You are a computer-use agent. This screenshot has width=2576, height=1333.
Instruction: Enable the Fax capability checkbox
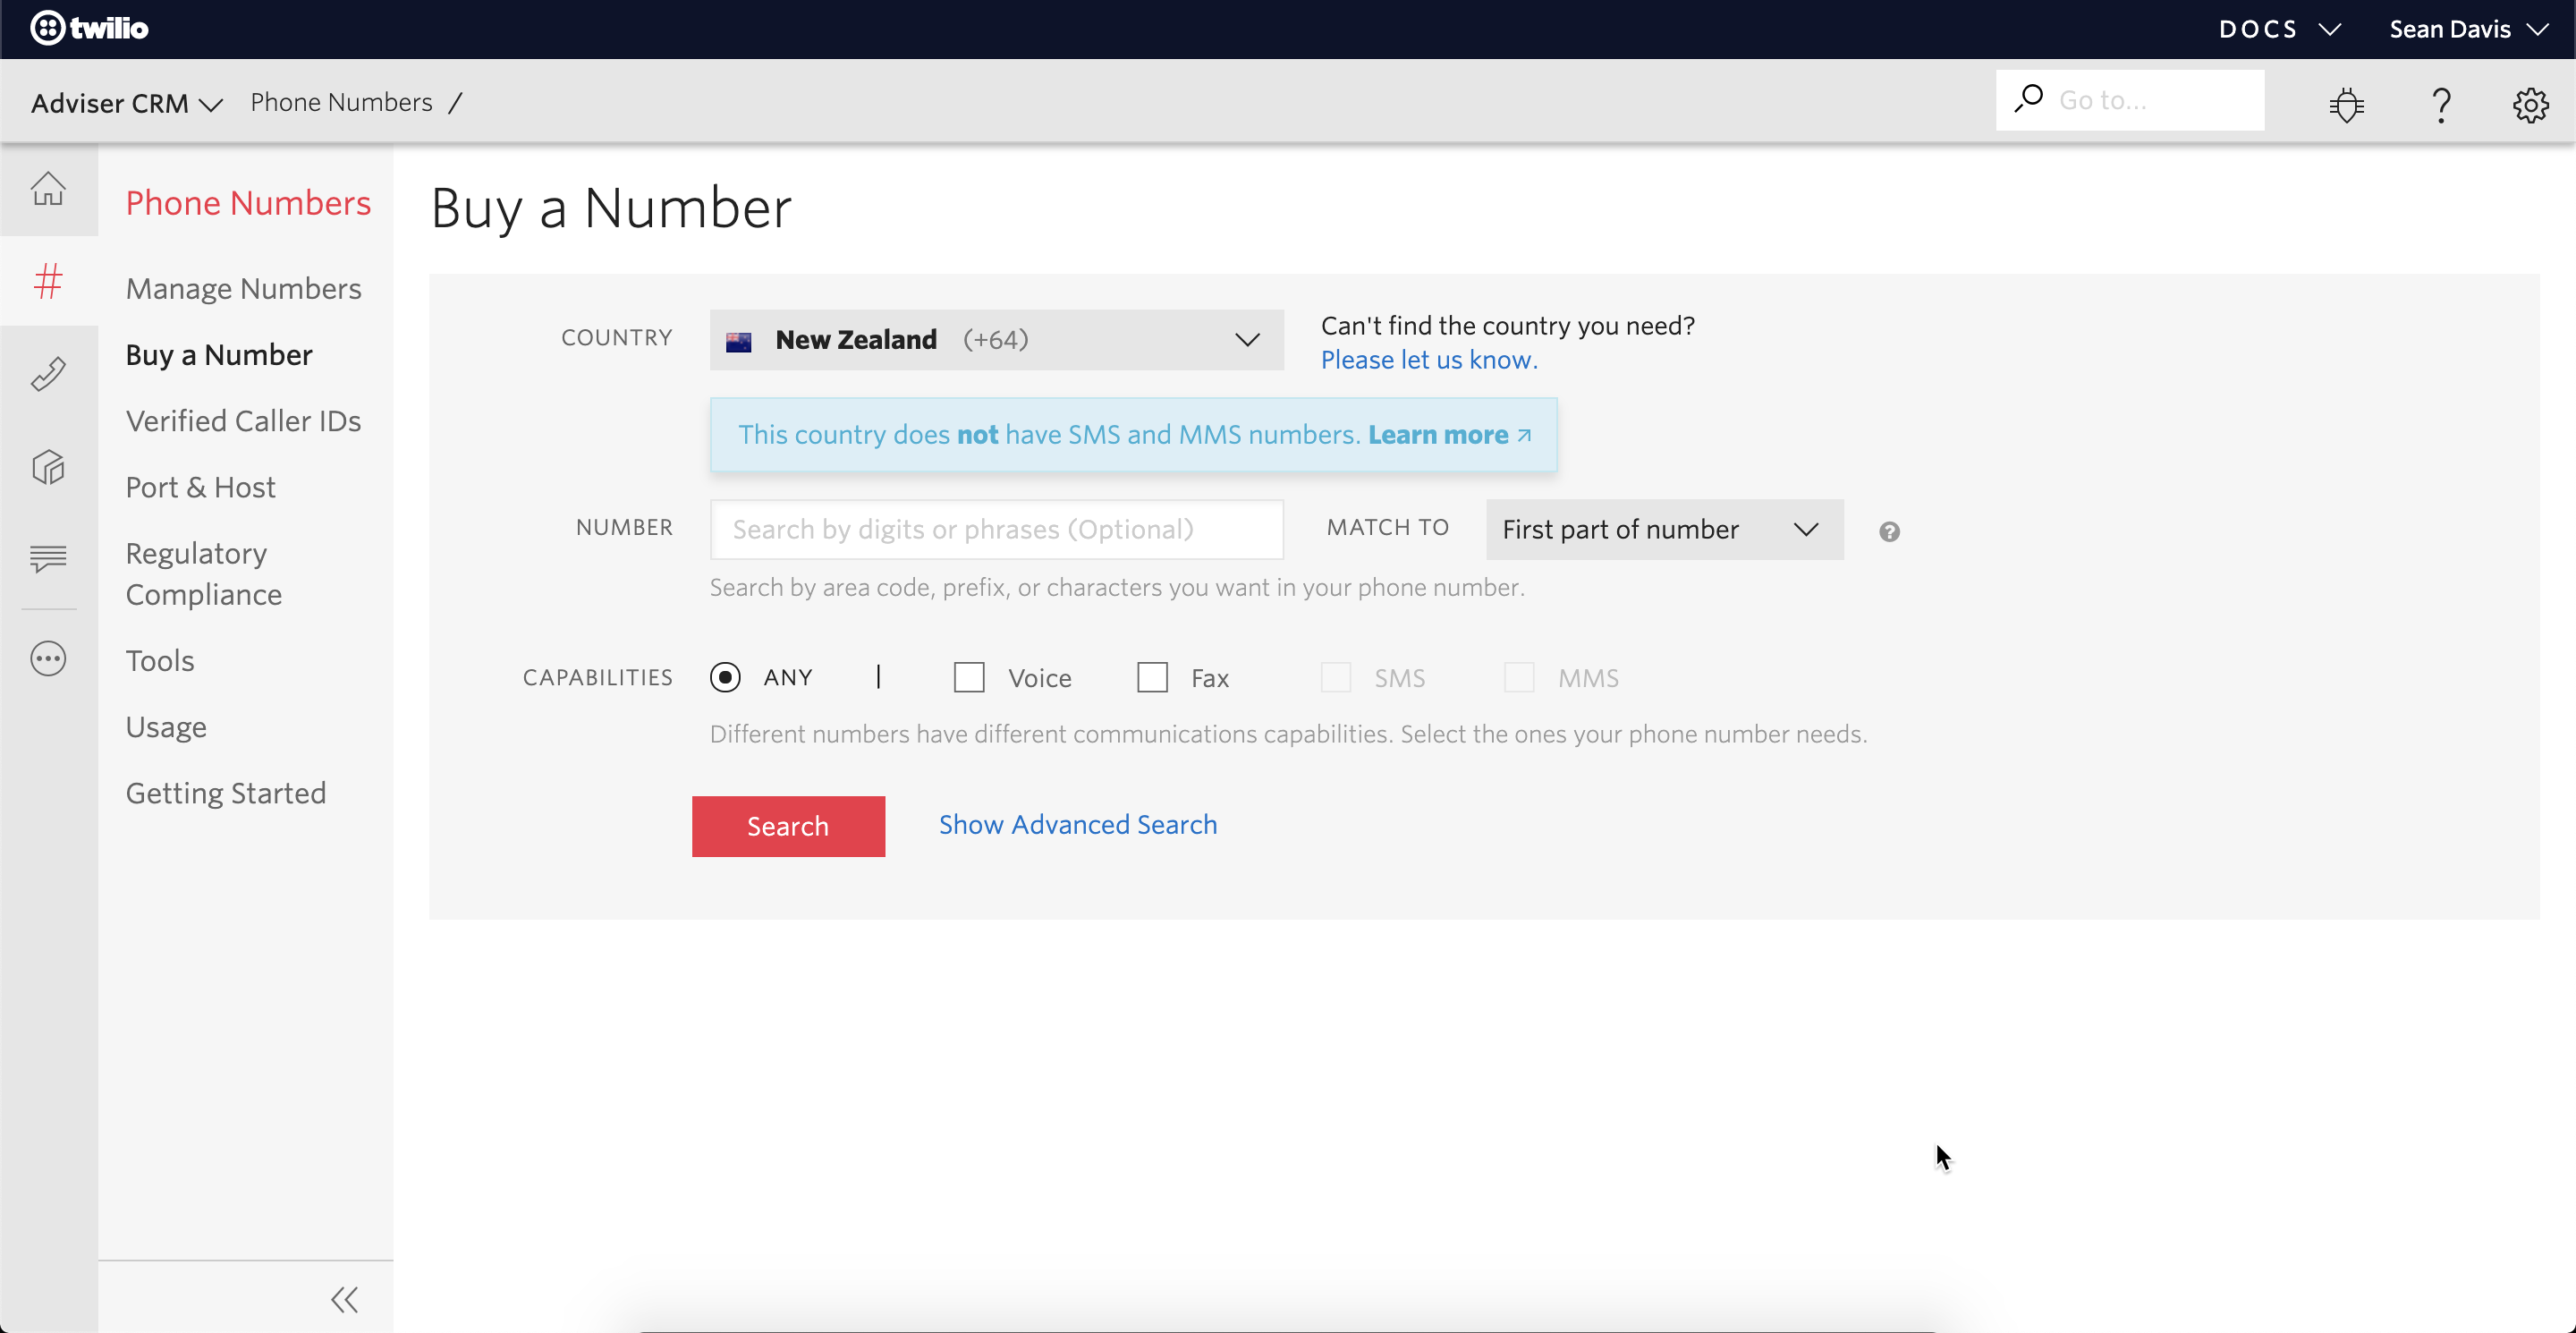1152,677
